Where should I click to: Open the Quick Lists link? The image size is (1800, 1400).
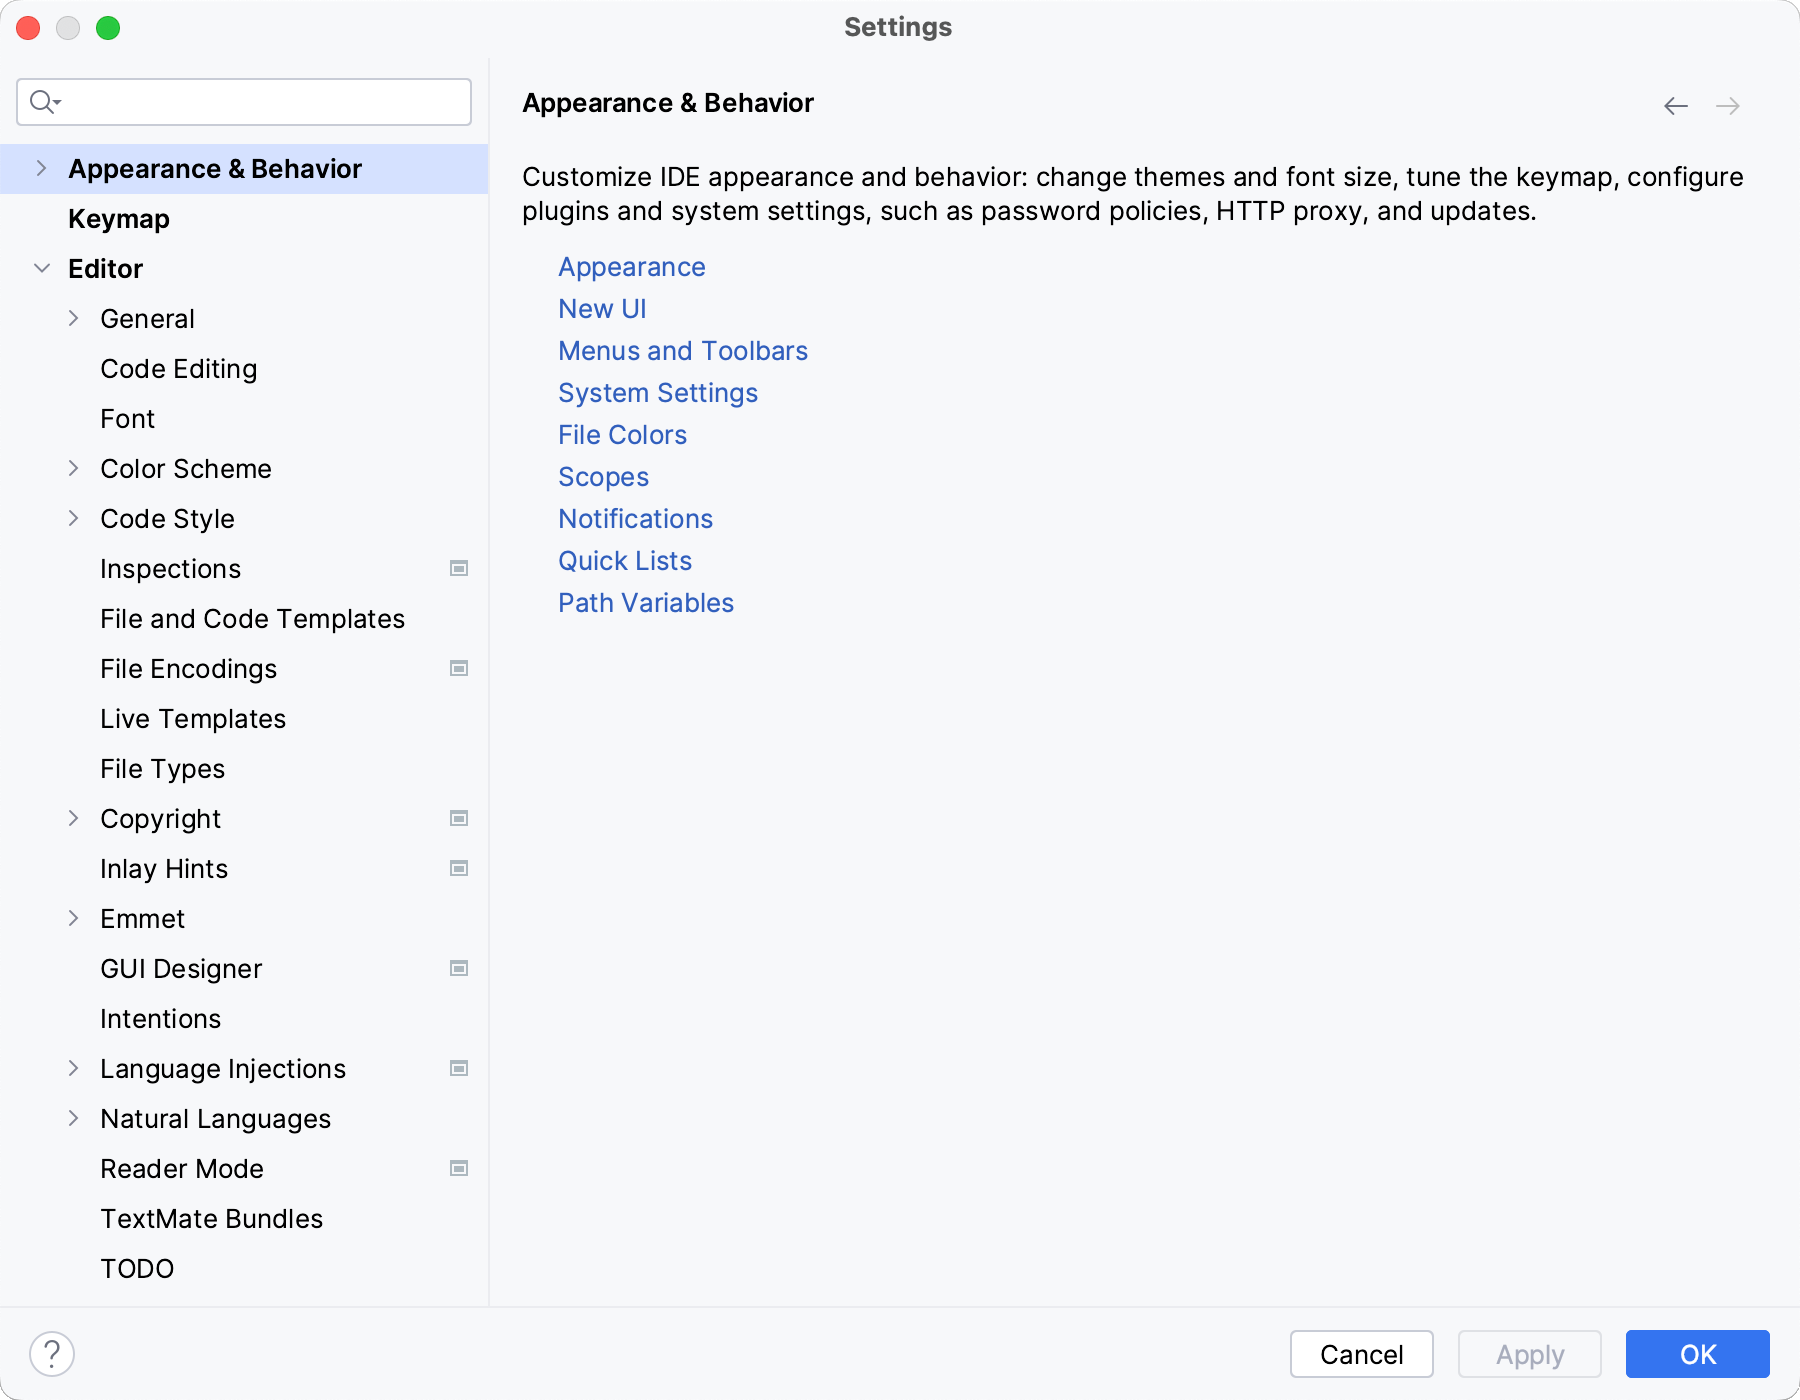(x=625, y=561)
